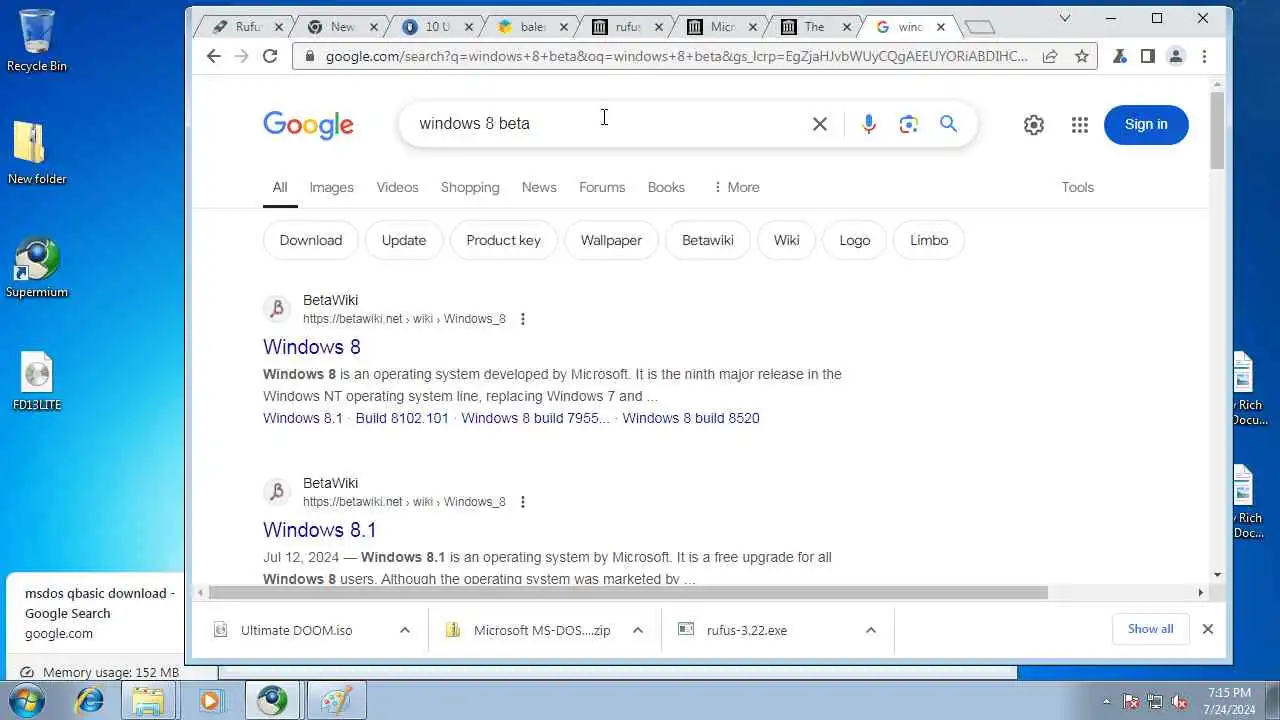The width and height of the screenshot is (1280, 720).
Task: Click the Sign in button
Action: click(x=1146, y=124)
